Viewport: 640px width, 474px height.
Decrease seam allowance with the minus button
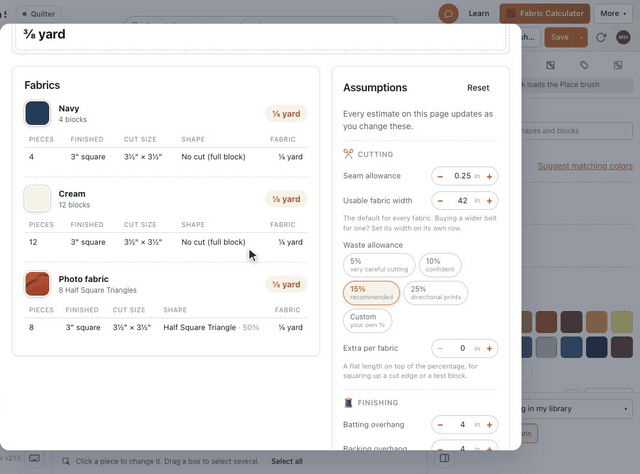click(x=440, y=176)
